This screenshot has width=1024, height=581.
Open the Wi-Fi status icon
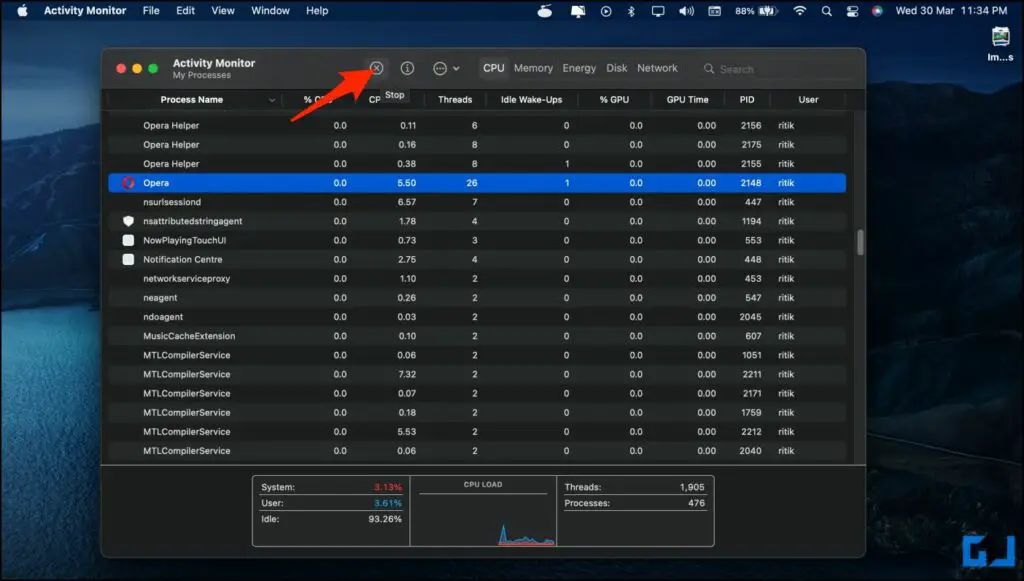coord(800,11)
